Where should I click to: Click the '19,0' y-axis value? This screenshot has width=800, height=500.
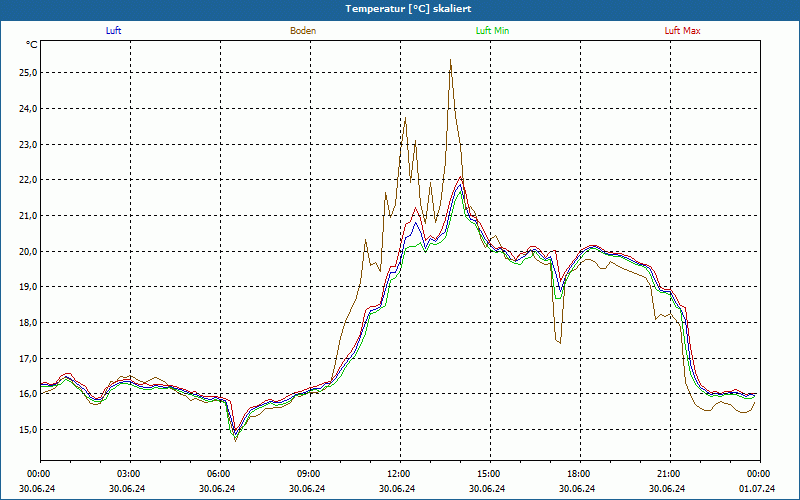28,287
